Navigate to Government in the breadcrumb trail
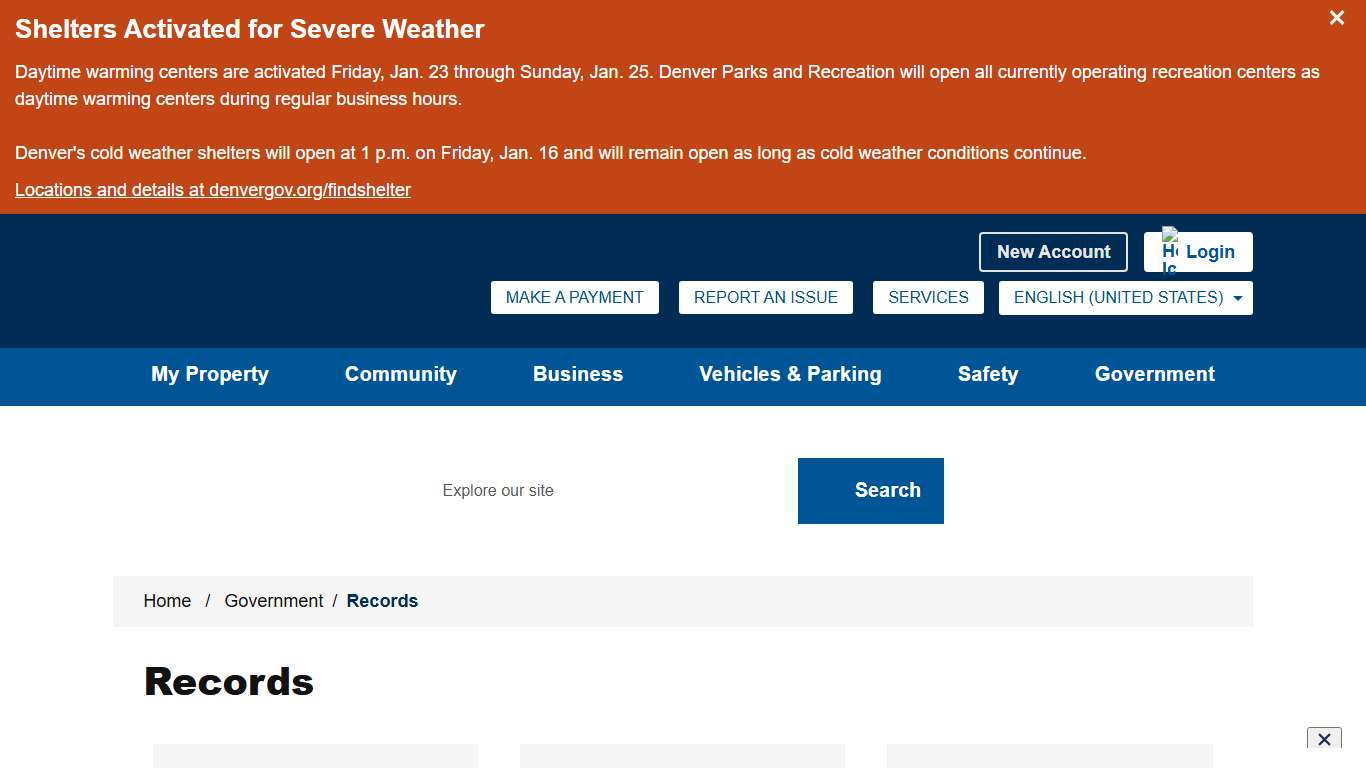Image resolution: width=1366 pixels, height=768 pixels. [274, 601]
